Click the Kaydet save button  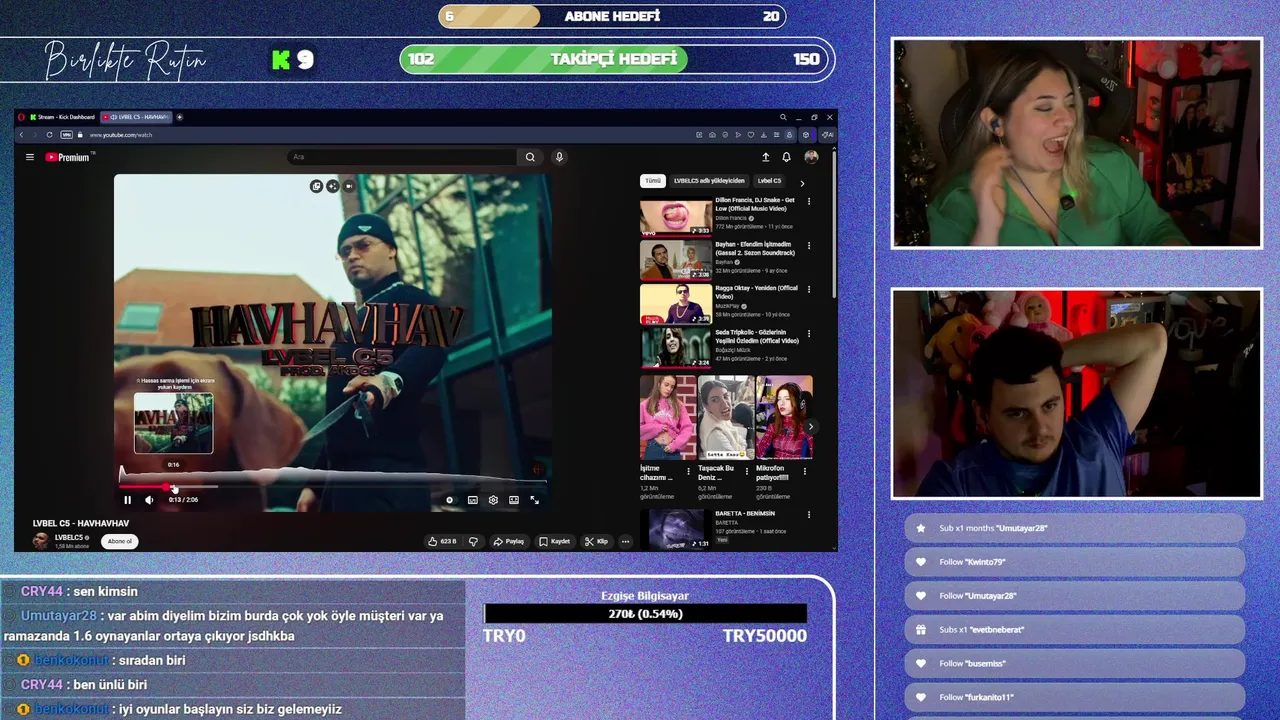pyautogui.click(x=555, y=541)
